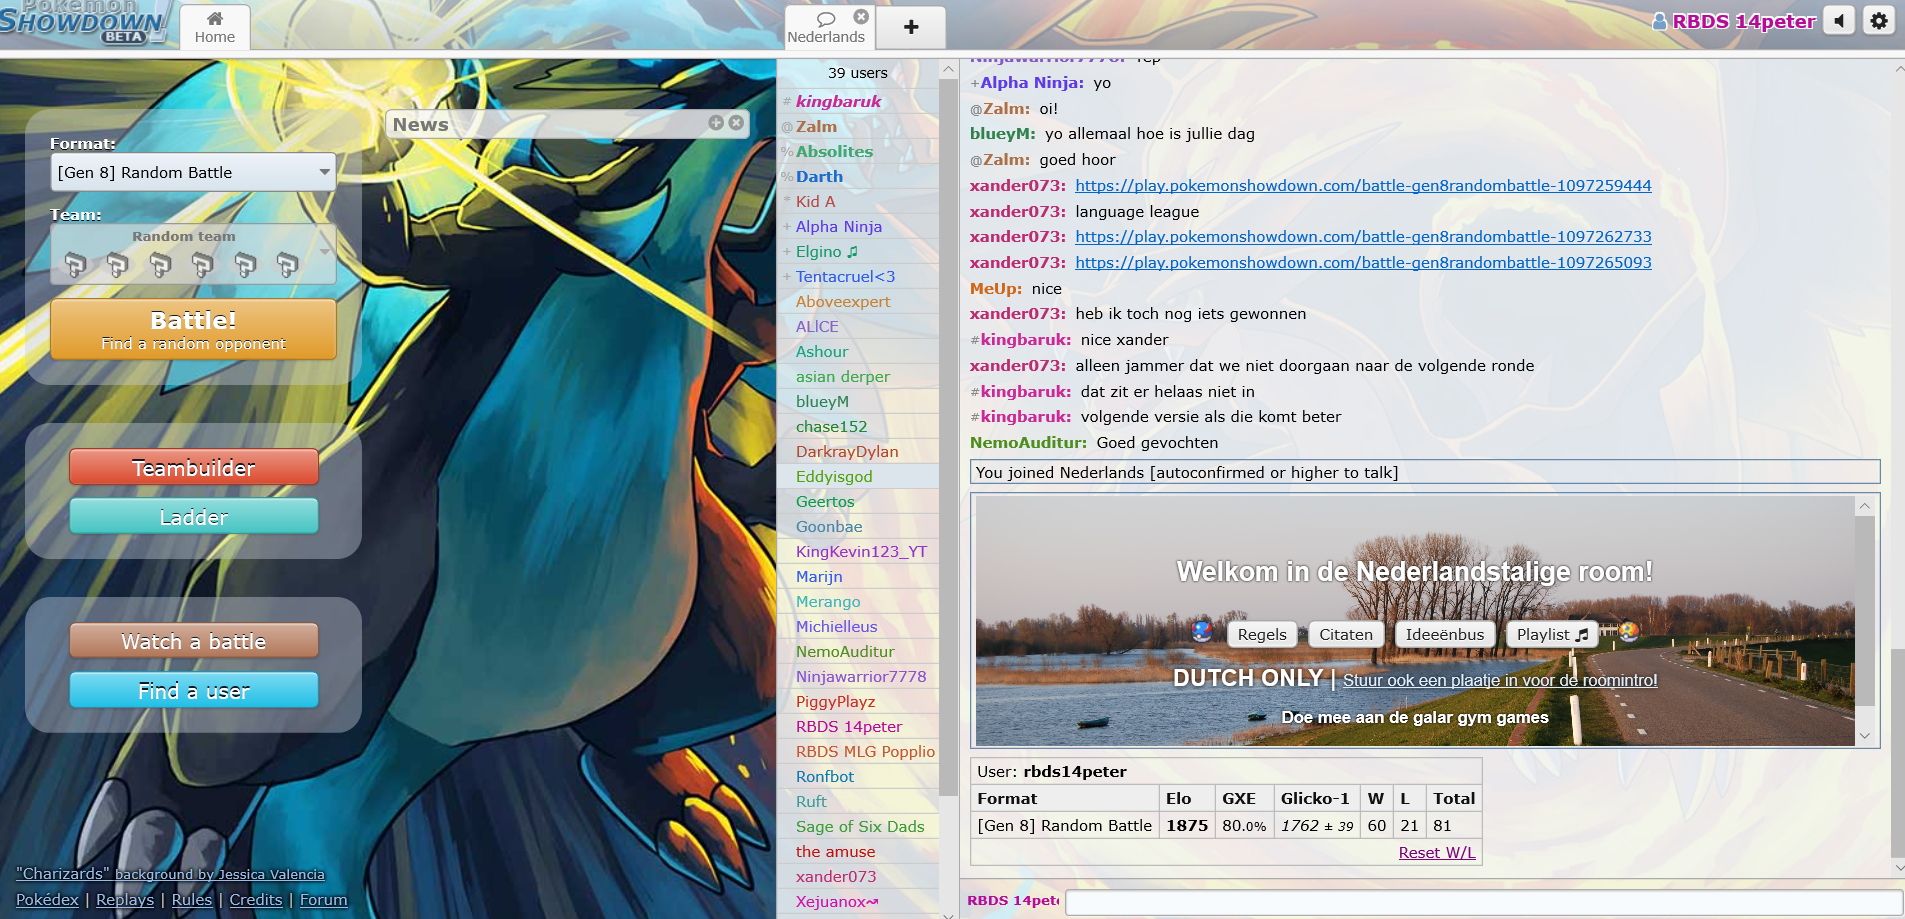Click the mute sound speaker icon
Screen dimensions: 1905x919
pos(1839,21)
